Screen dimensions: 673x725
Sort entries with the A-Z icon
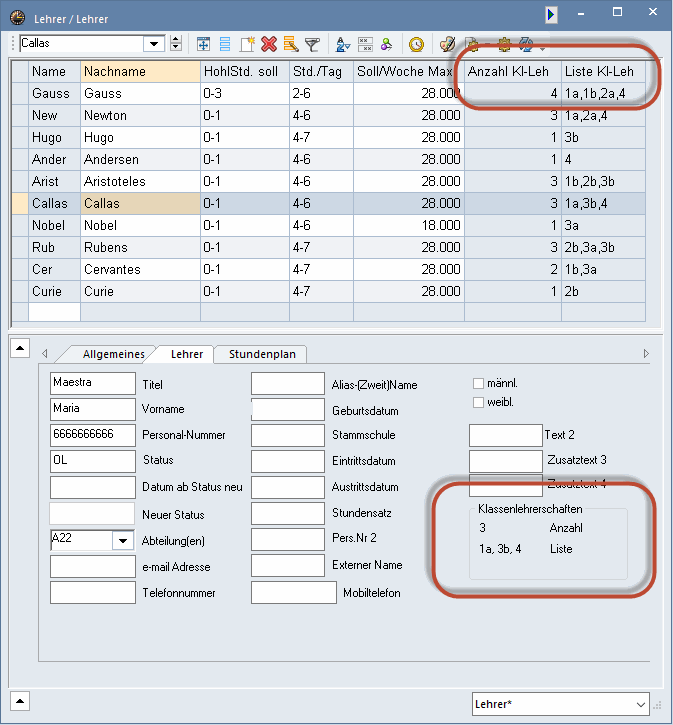[x=343, y=44]
